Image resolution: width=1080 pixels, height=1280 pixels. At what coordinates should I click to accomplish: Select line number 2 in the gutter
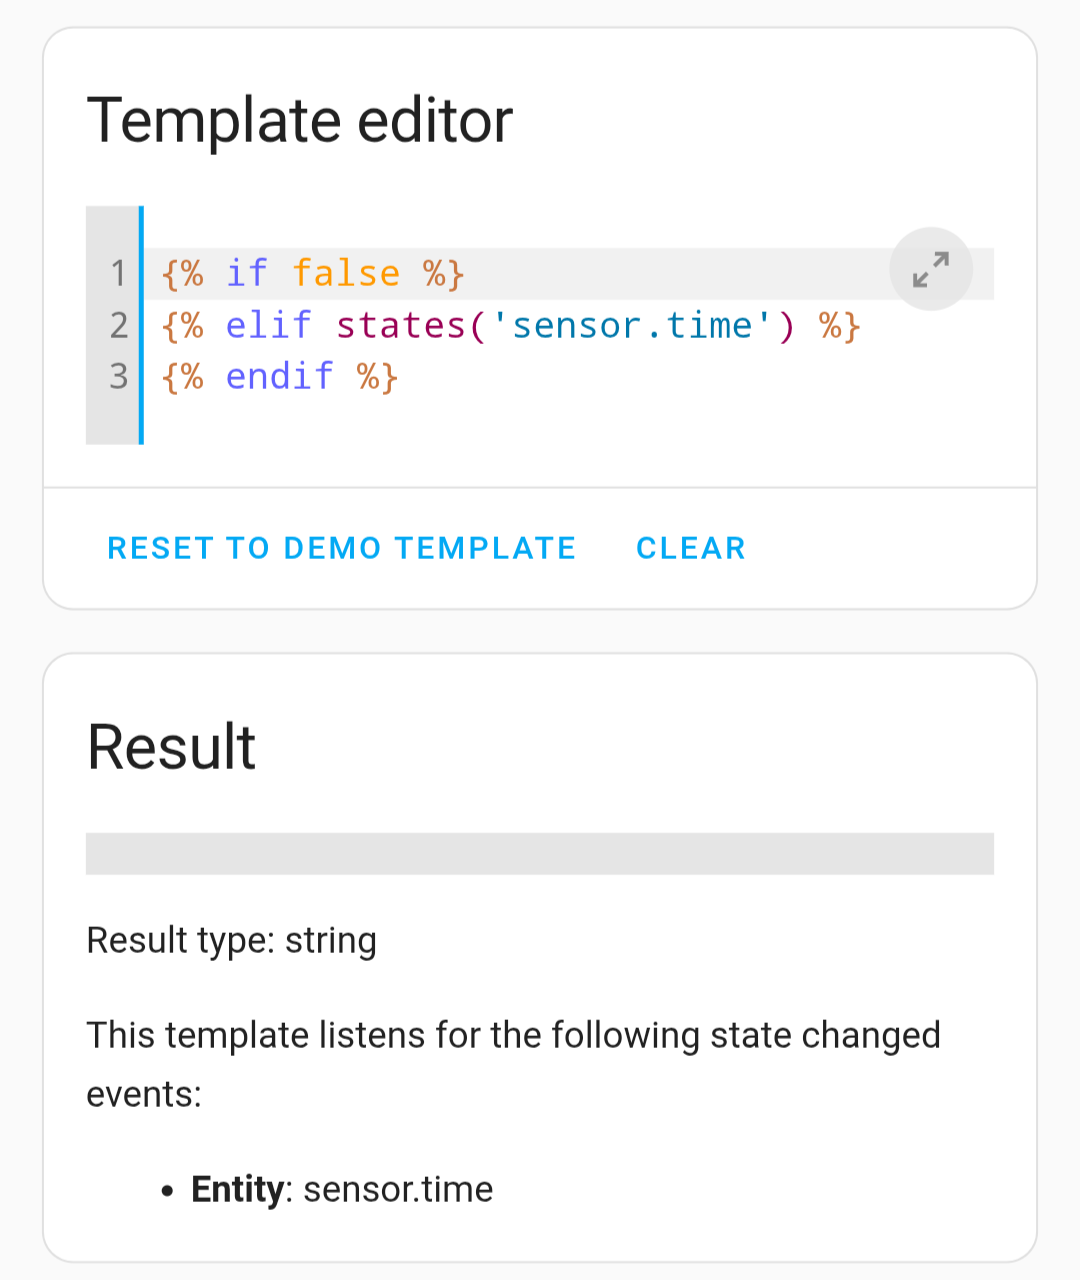[118, 325]
